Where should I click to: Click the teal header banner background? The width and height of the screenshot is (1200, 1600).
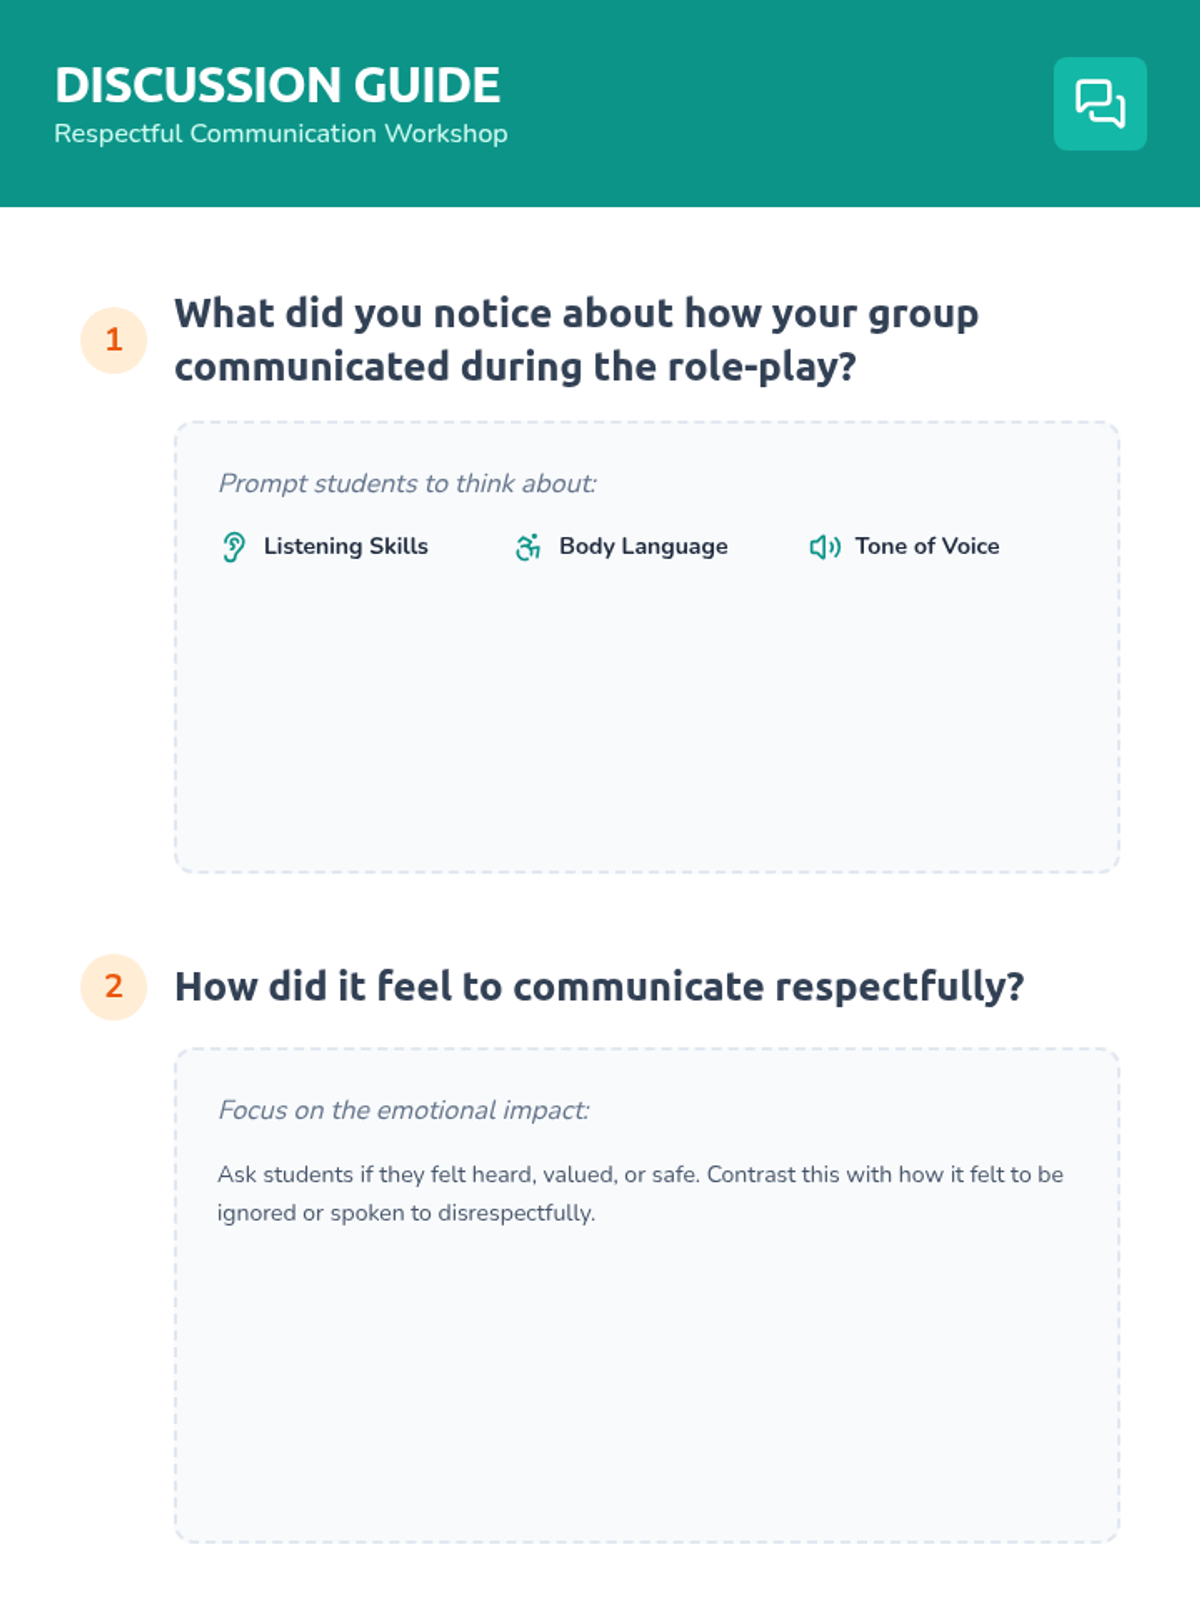pyautogui.click(x=780, y=104)
